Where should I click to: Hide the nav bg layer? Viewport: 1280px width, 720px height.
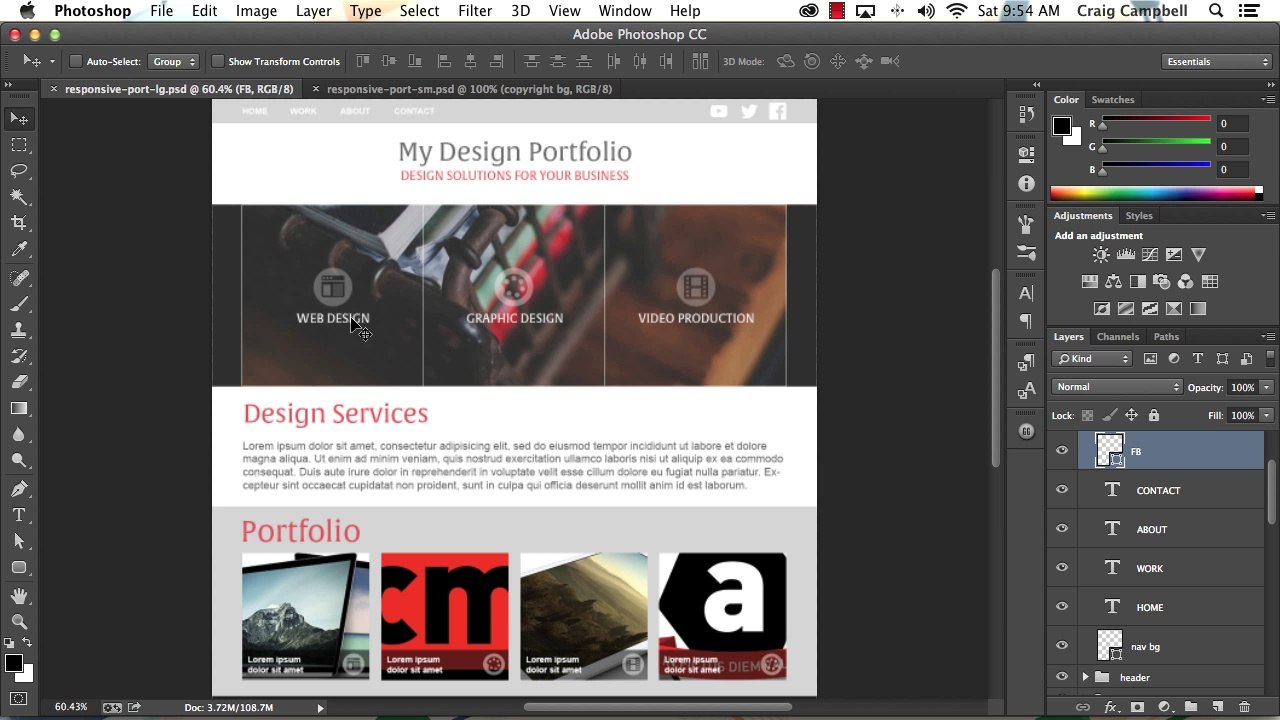[x=1062, y=646]
